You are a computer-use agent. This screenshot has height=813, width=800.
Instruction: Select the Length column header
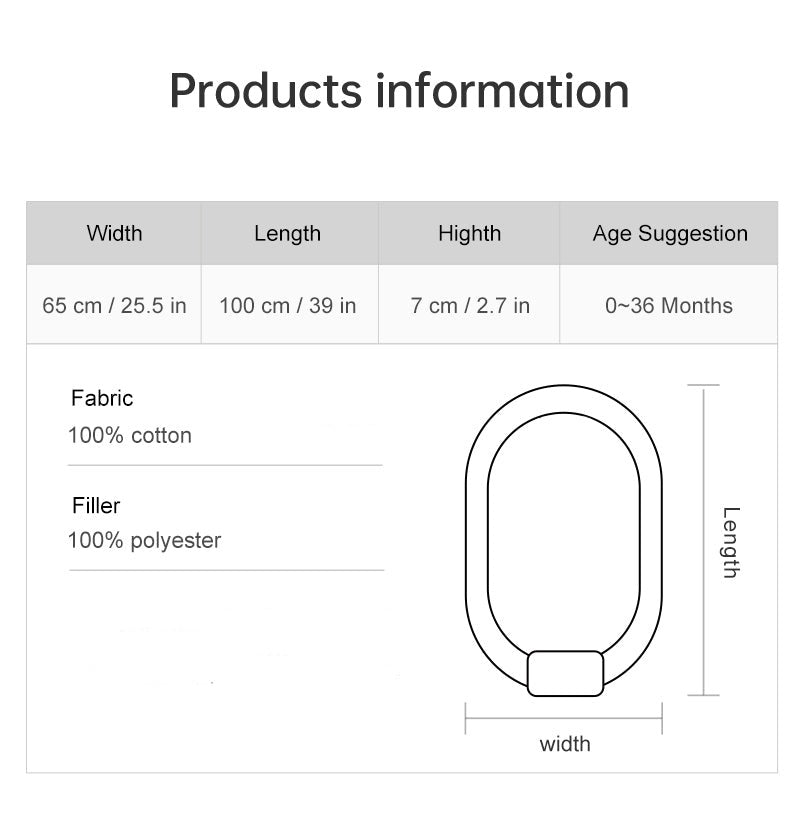290,233
